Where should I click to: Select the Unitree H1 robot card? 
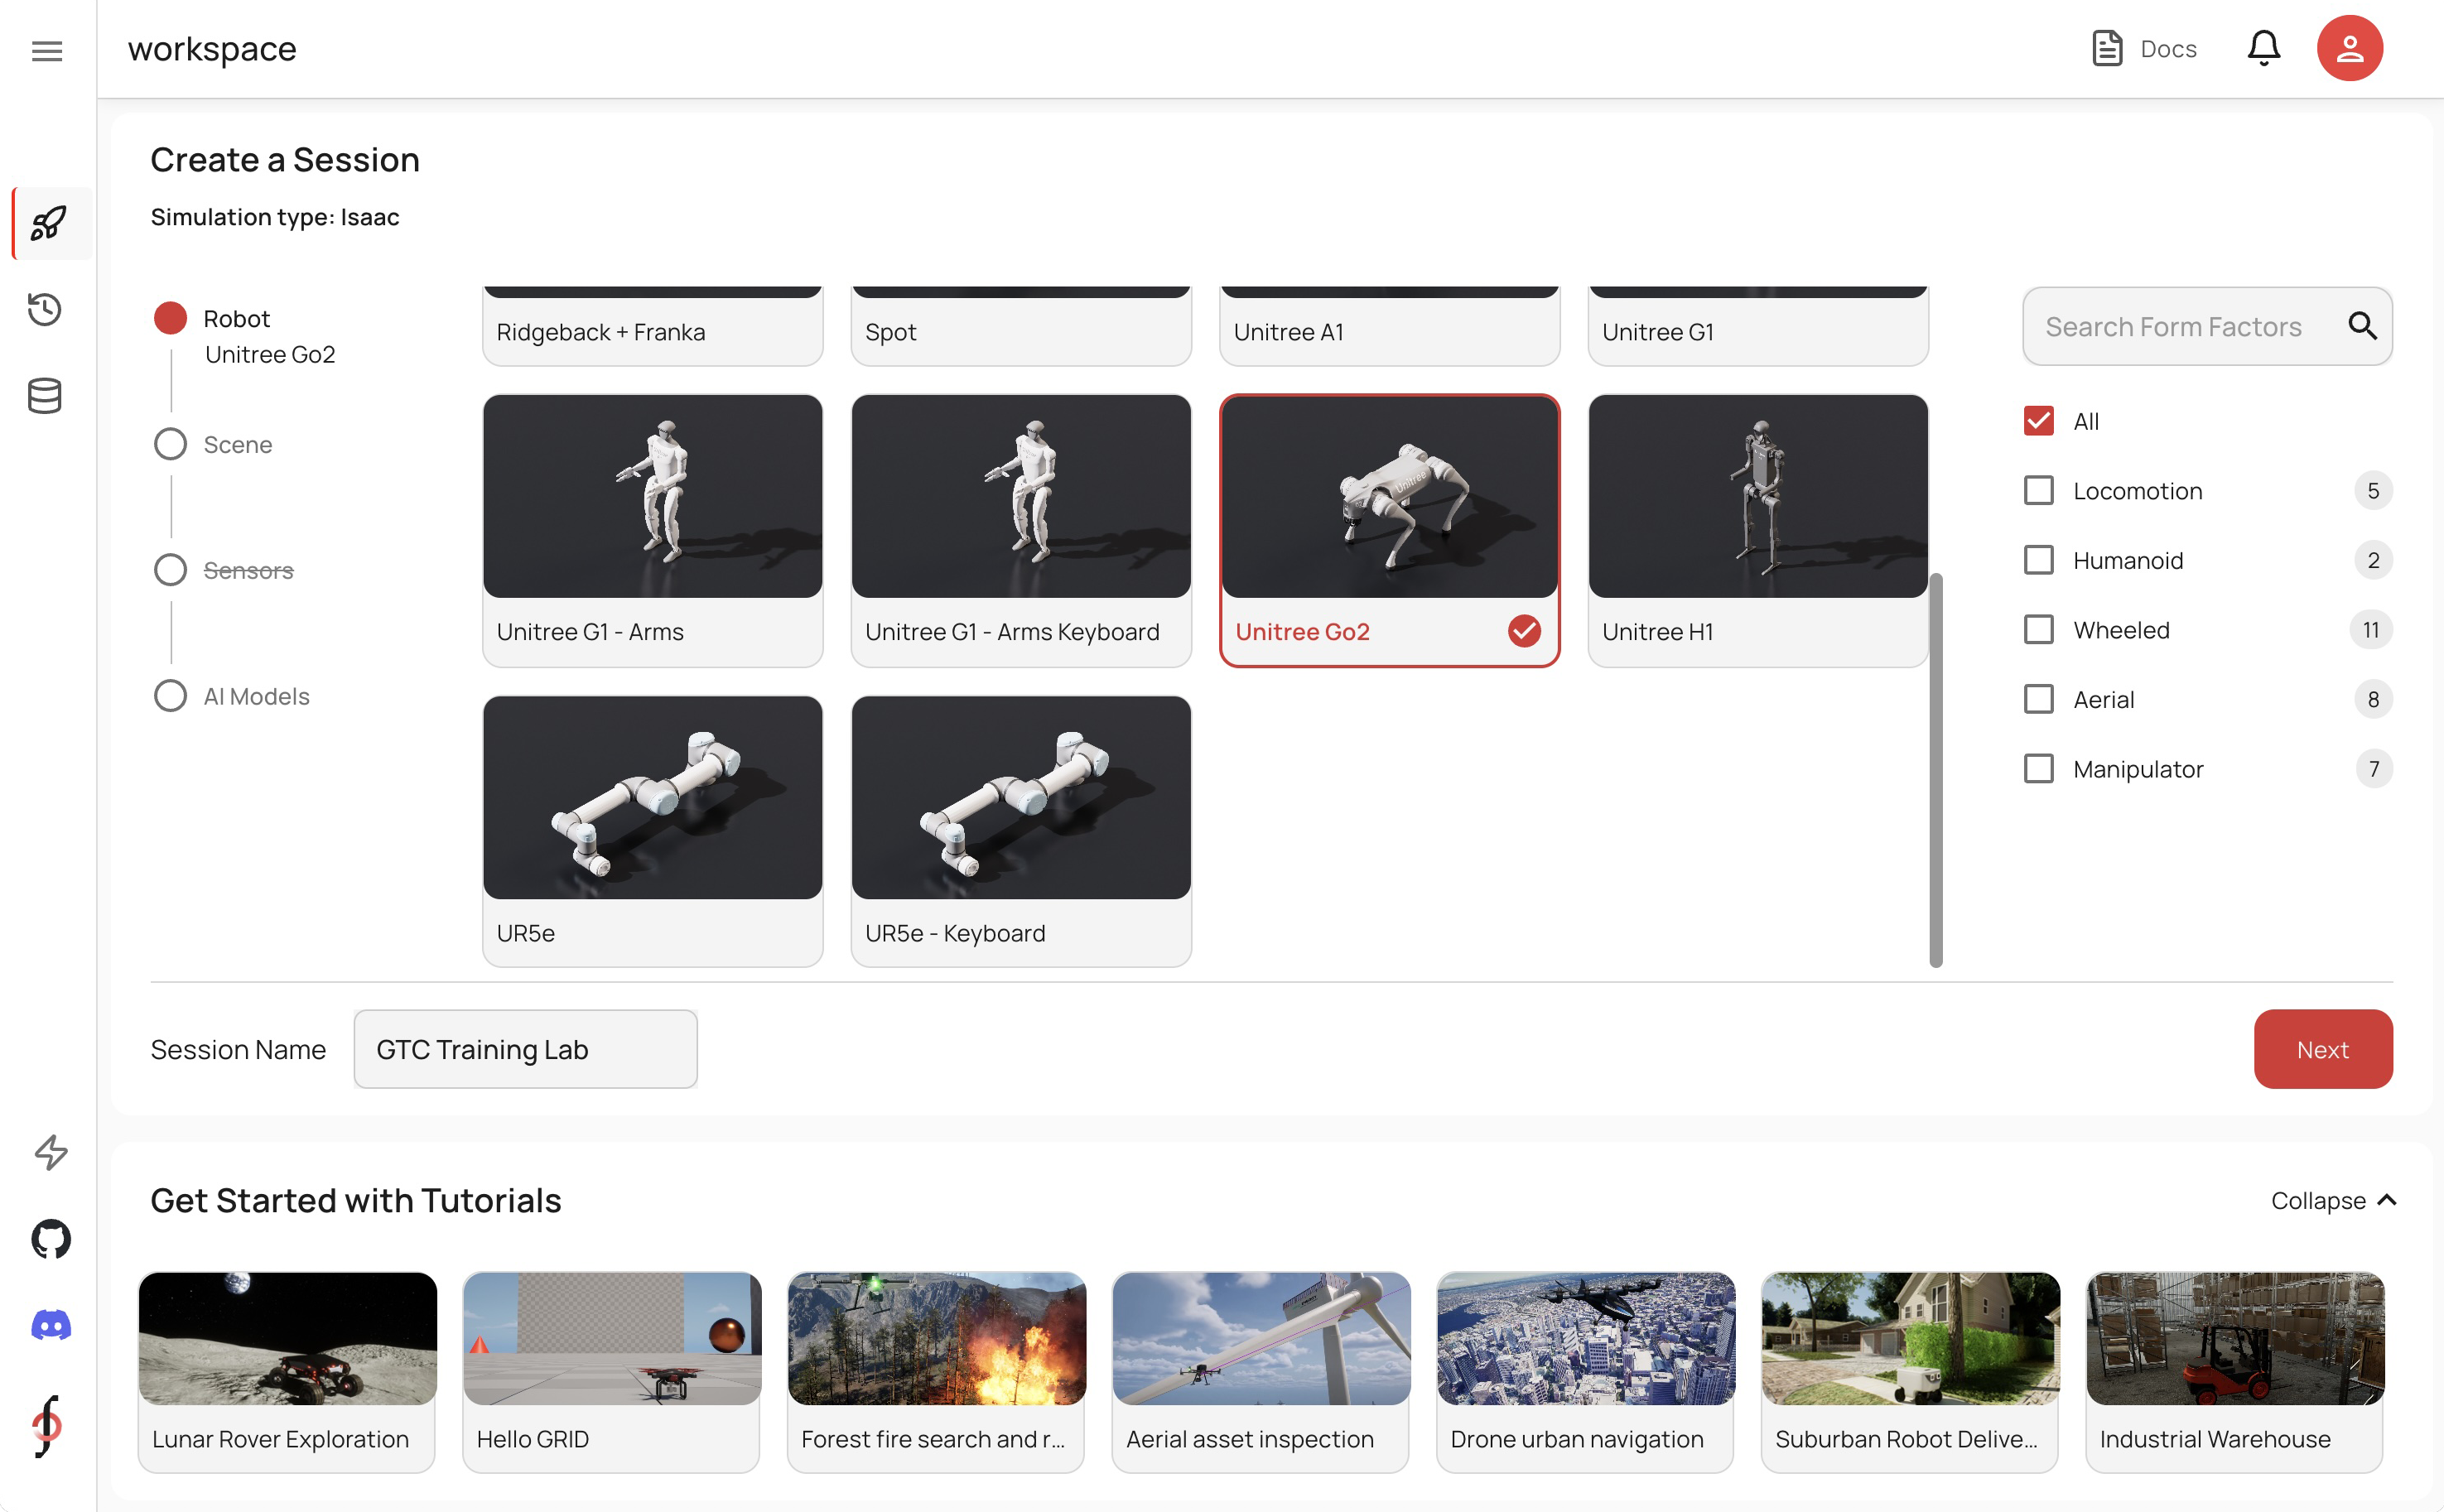pyautogui.click(x=1757, y=530)
